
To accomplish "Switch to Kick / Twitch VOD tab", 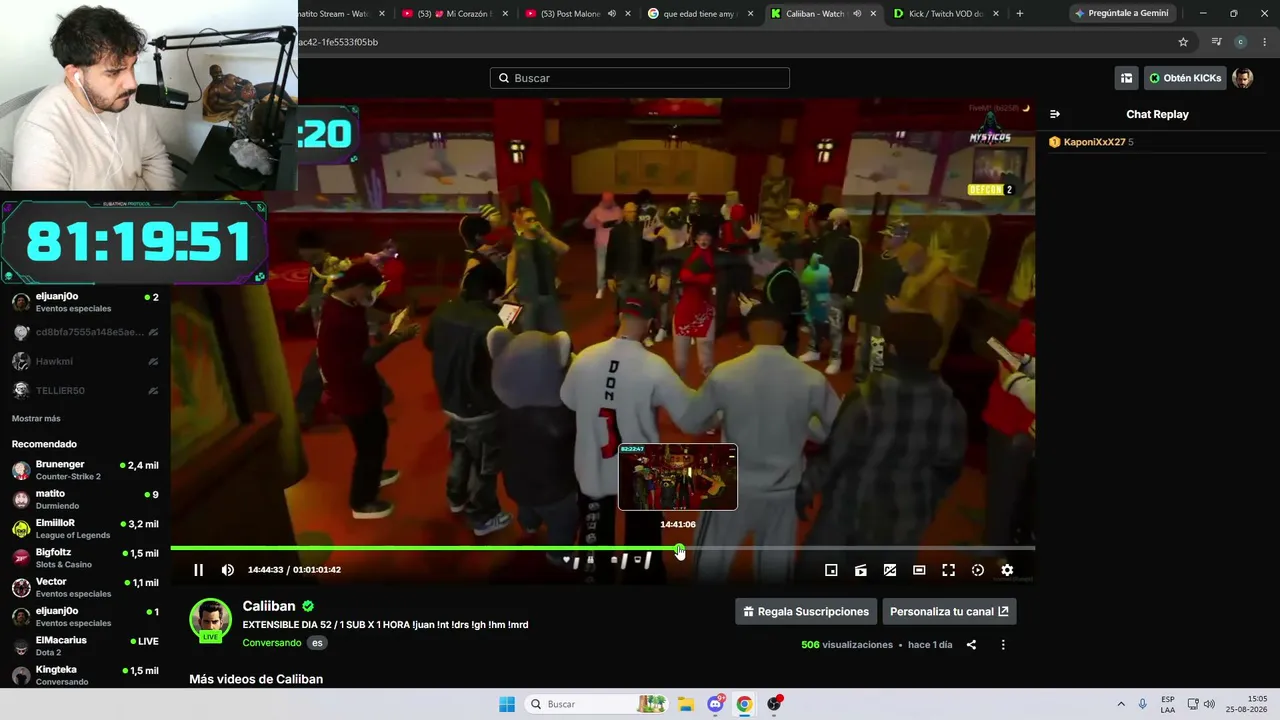I will (x=946, y=14).
